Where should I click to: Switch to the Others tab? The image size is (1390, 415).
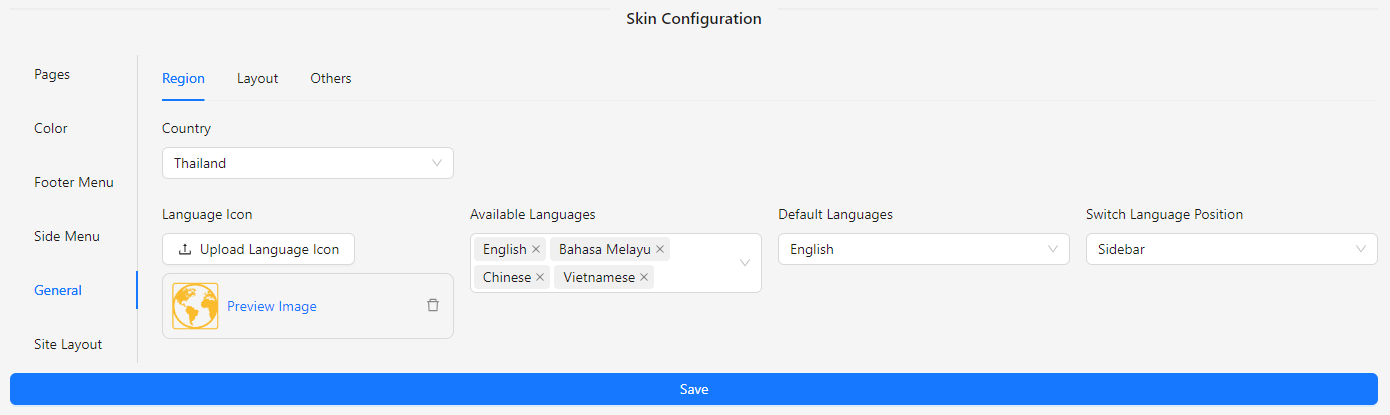point(331,78)
